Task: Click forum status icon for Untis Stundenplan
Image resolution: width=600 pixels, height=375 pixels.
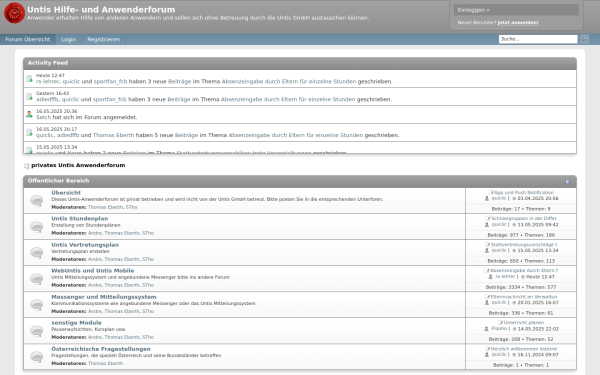Action: click(37, 227)
